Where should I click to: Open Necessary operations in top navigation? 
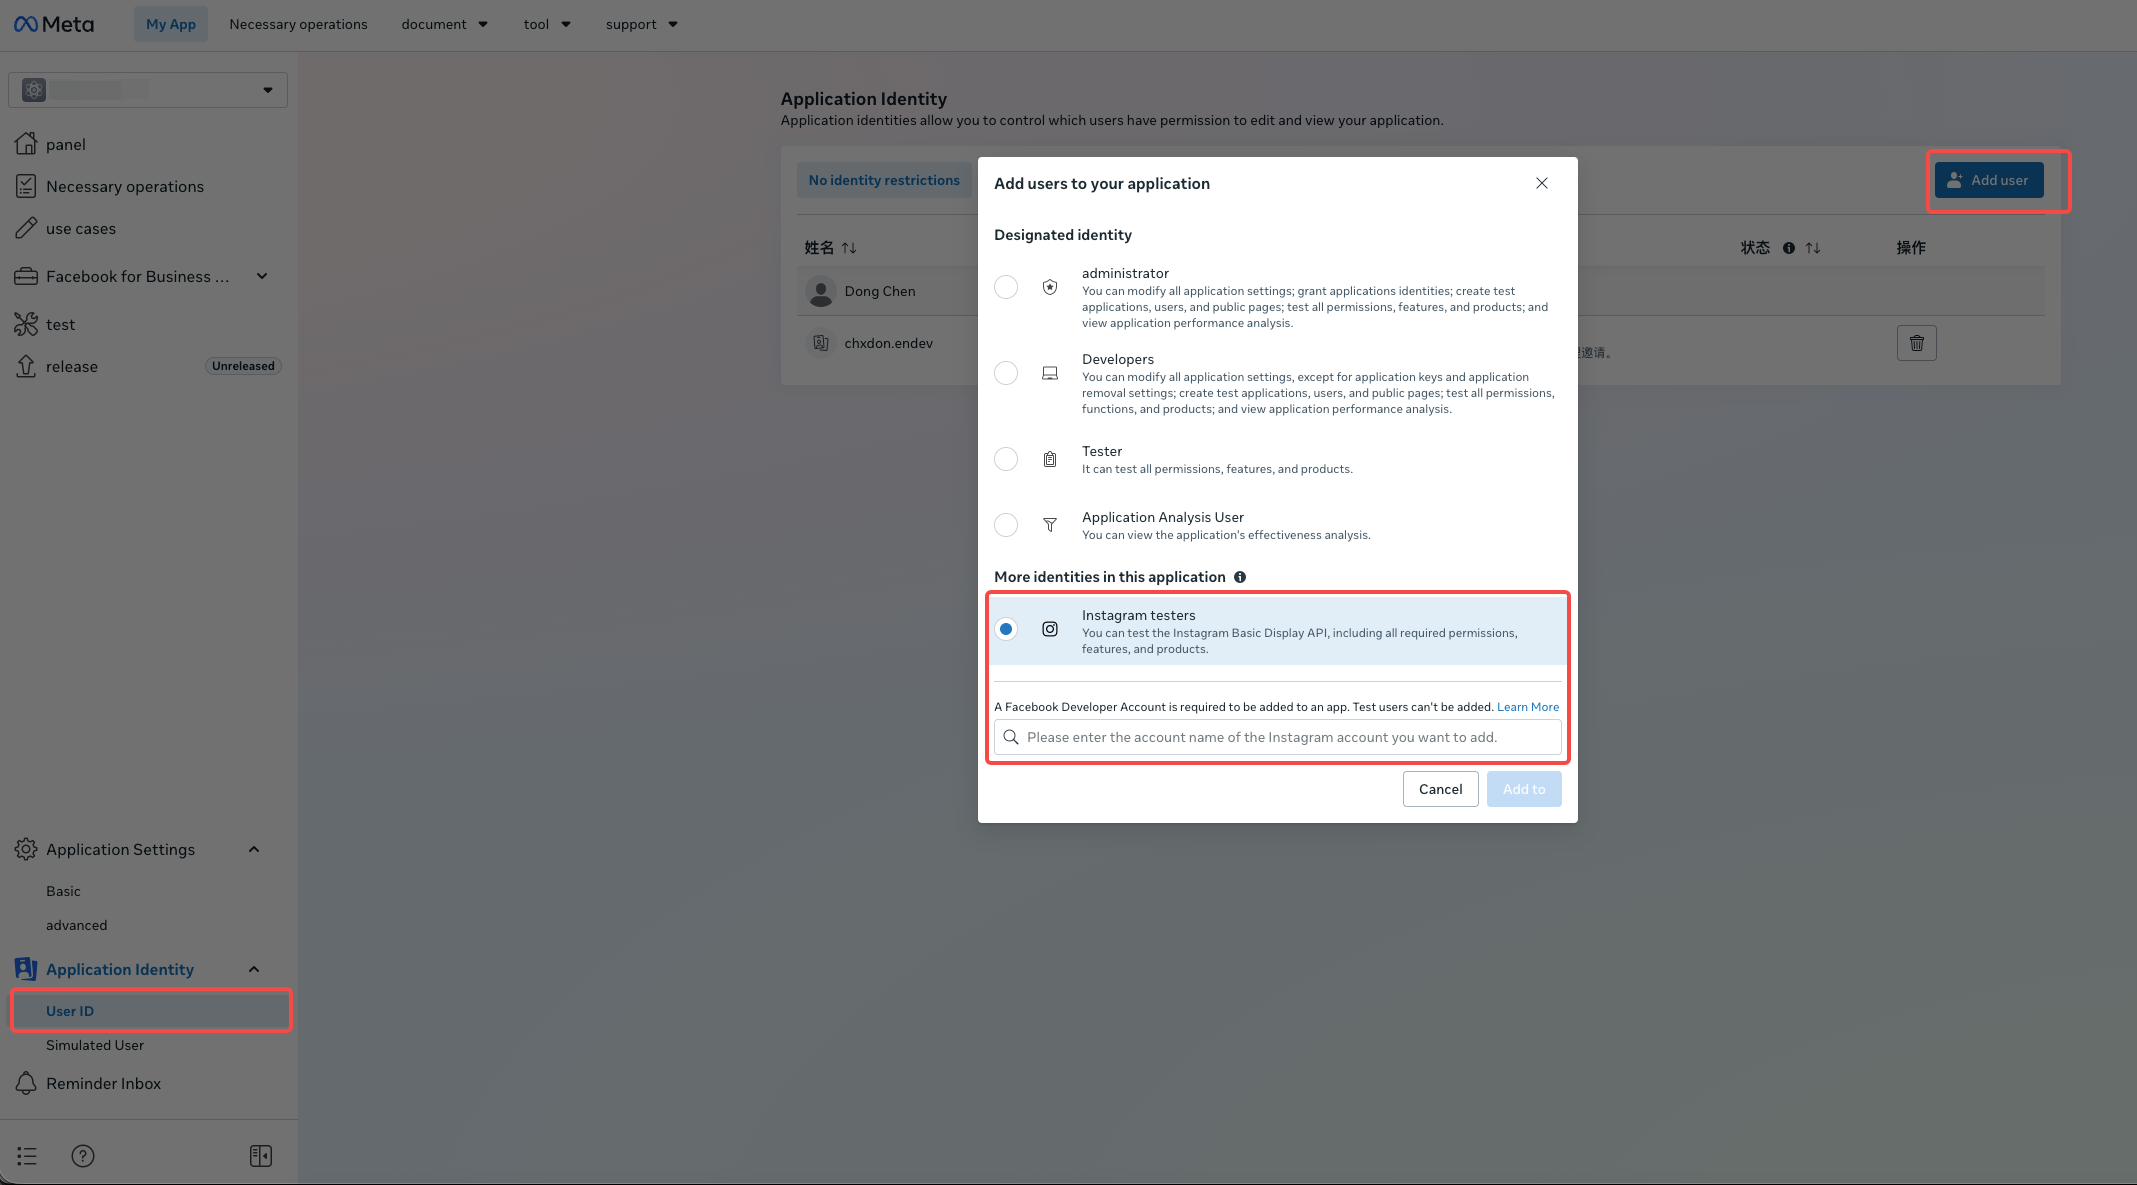[x=298, y=24]
